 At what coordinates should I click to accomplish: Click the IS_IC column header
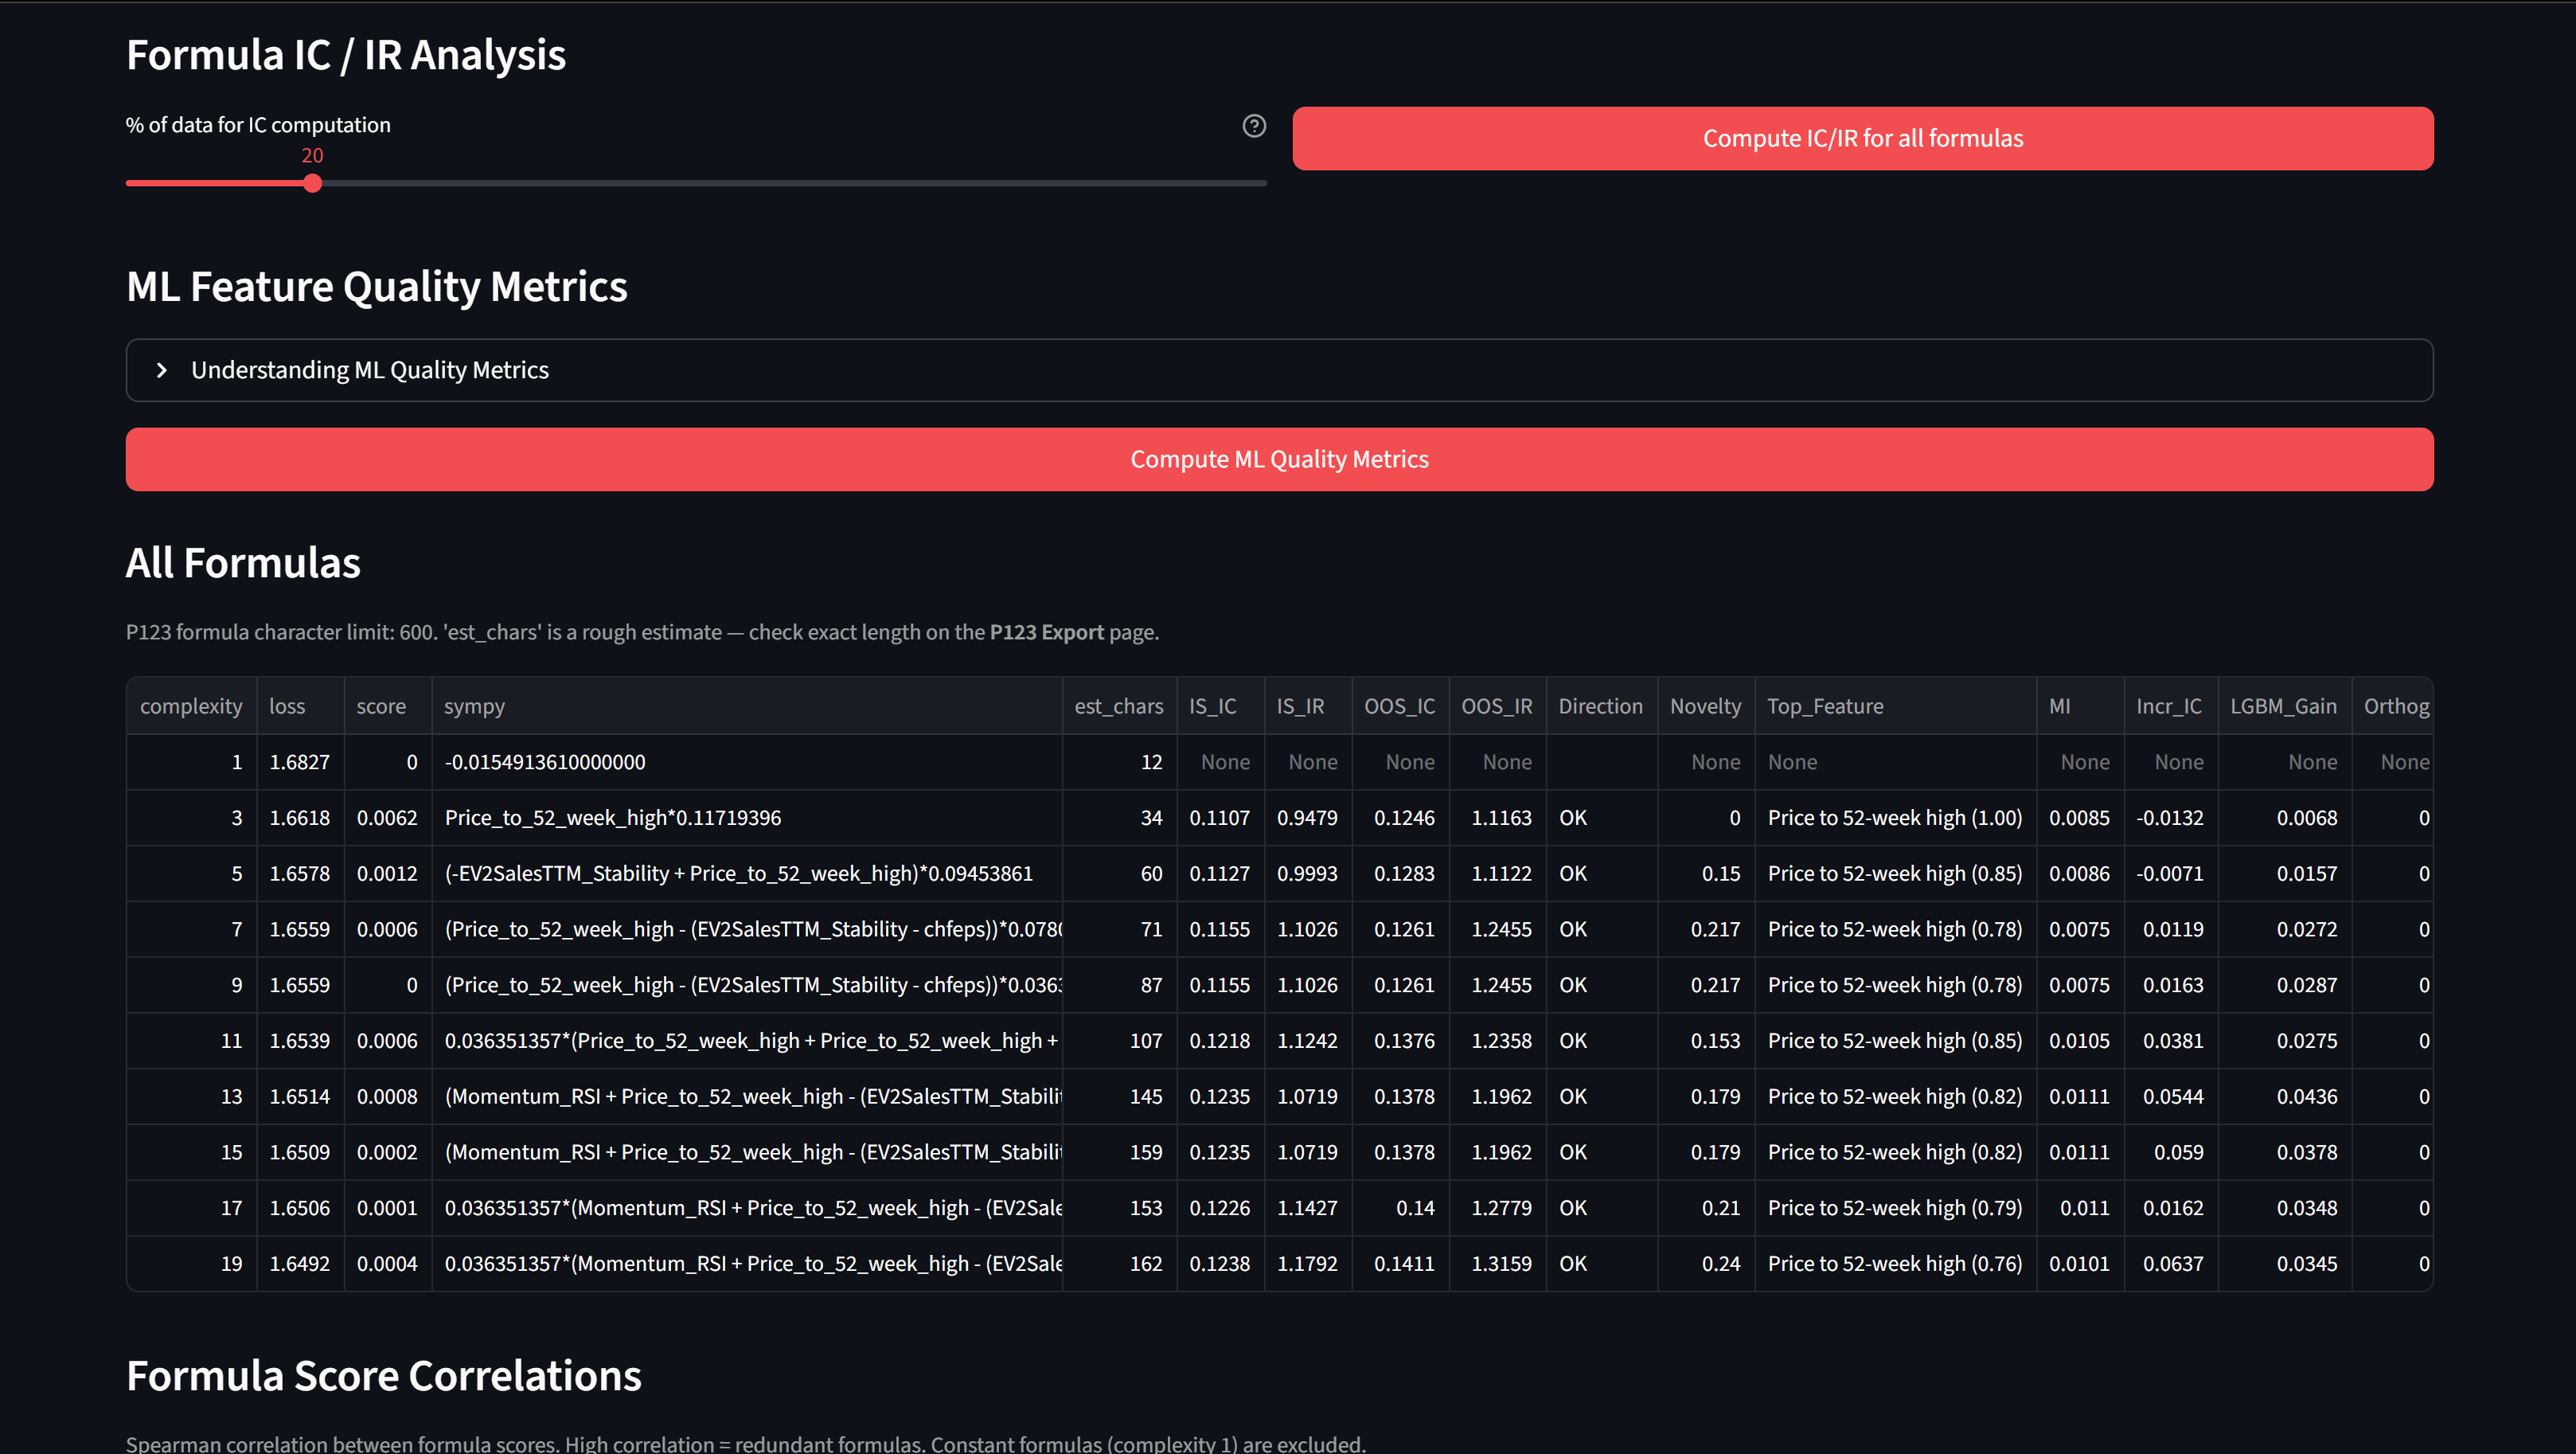(1212, 706)
